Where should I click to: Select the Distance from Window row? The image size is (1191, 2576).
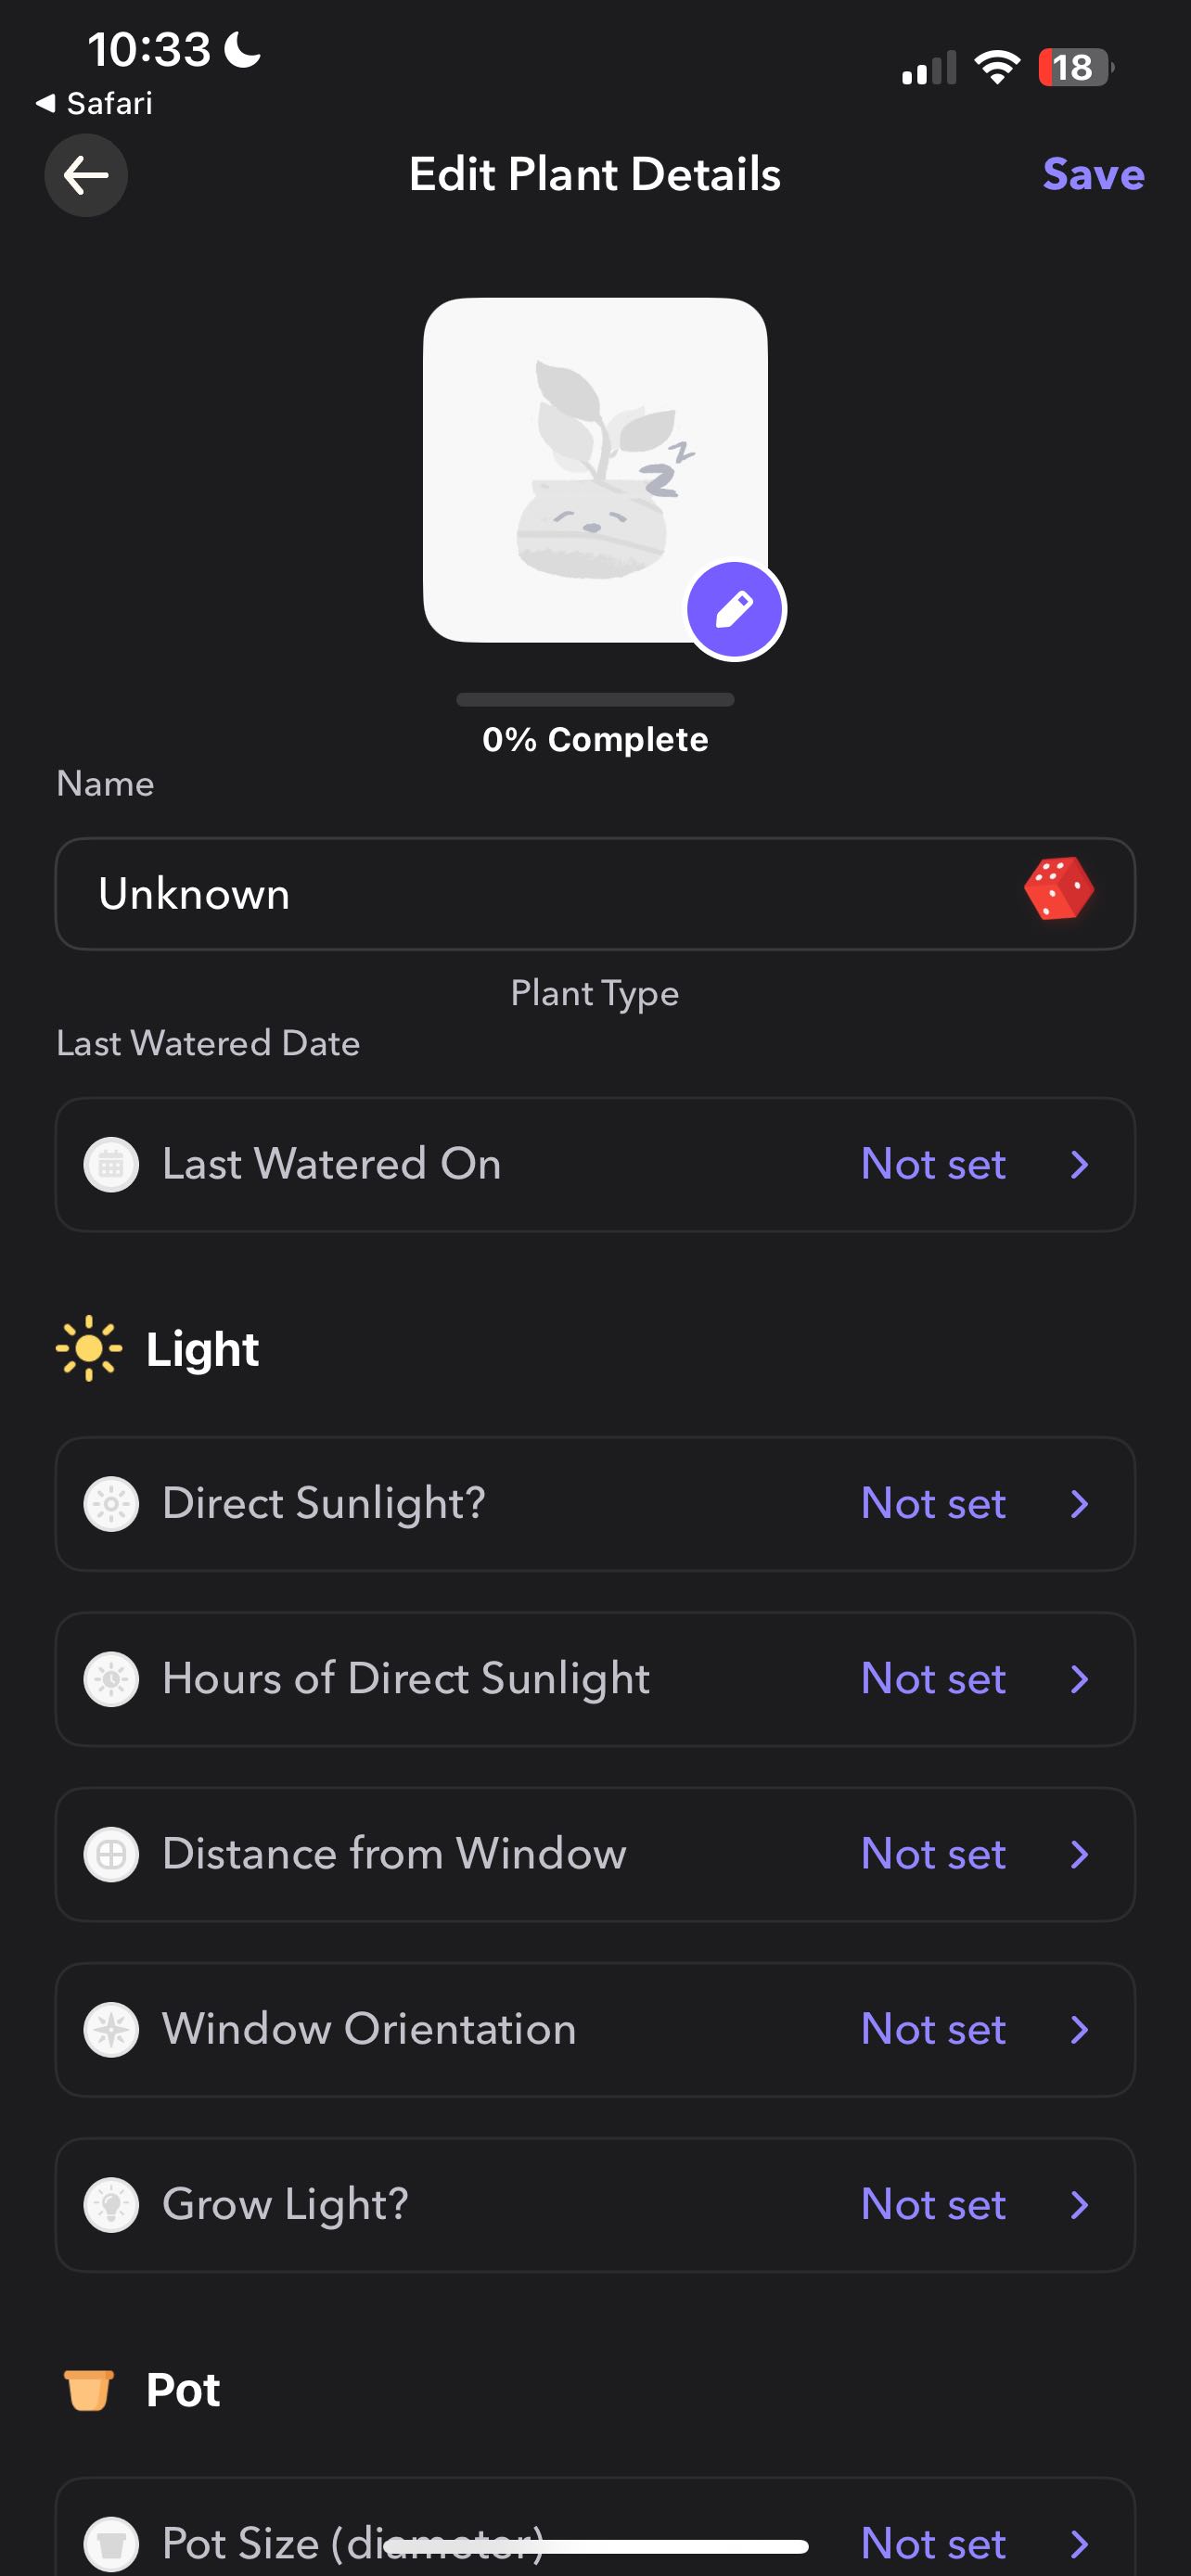pyautogui.click(x=595, y=1855)
